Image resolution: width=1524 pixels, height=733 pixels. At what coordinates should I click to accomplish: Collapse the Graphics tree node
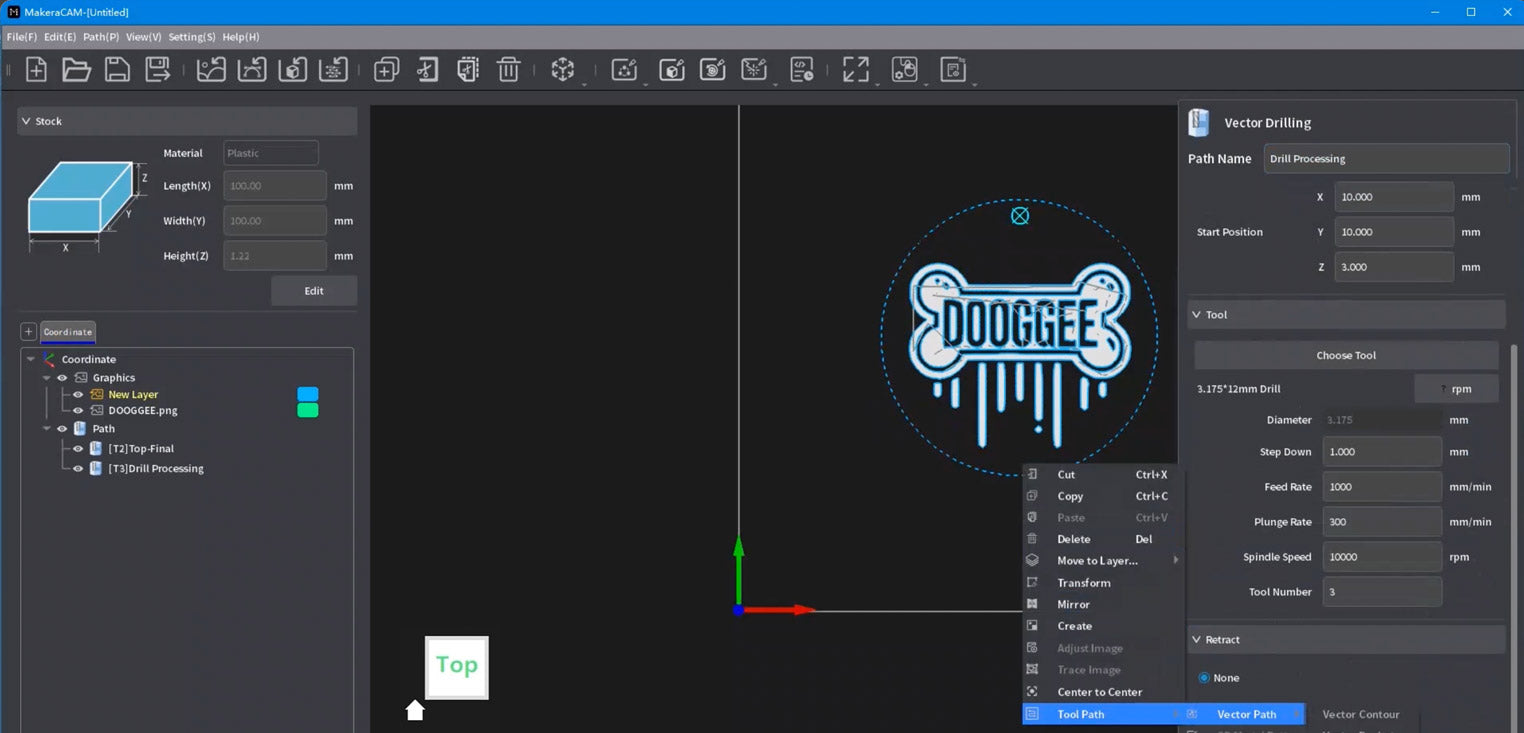47,378
